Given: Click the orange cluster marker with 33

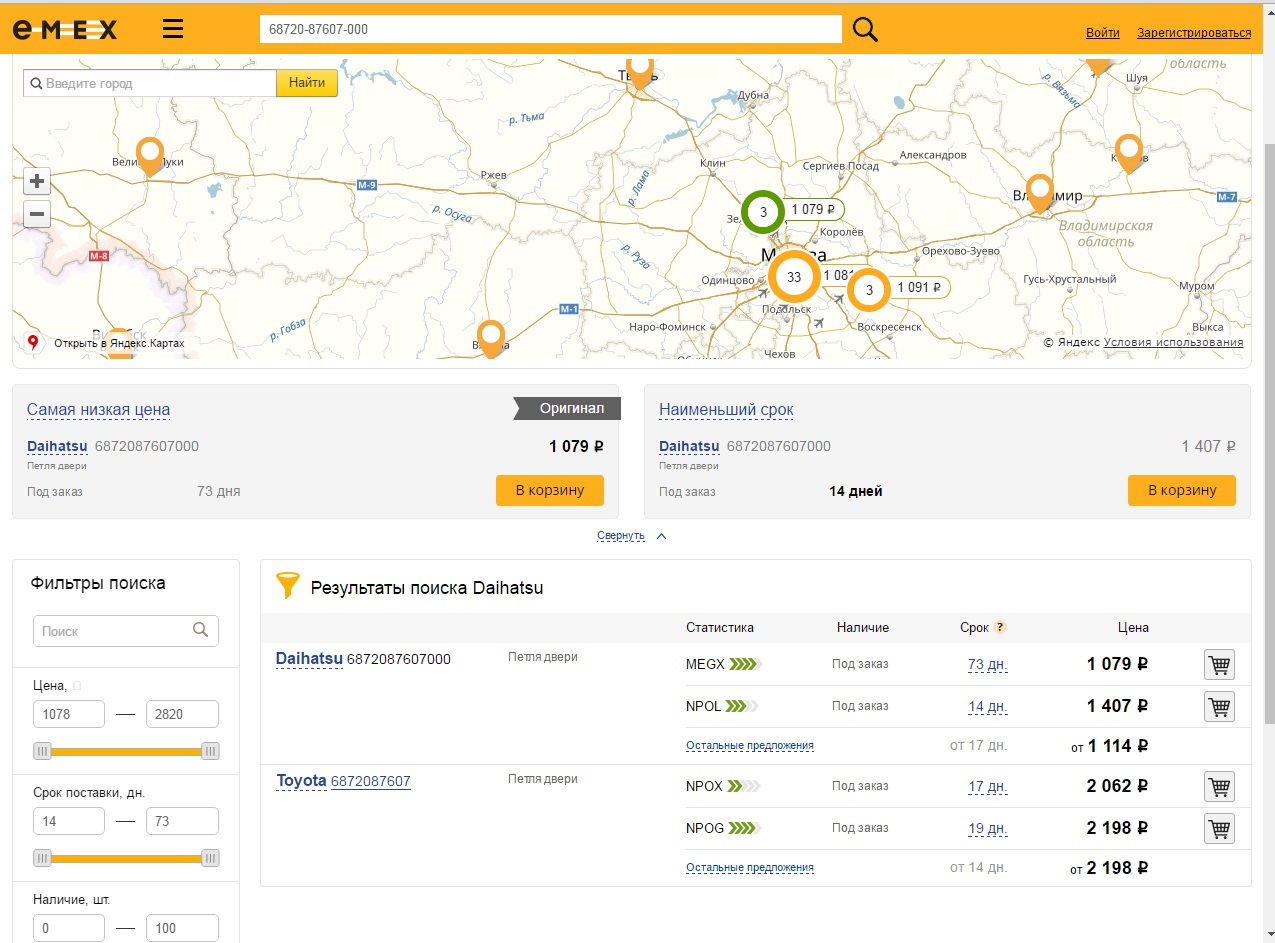Looking at the screenshot, I should pyautogui.click(x=794, y=276).
